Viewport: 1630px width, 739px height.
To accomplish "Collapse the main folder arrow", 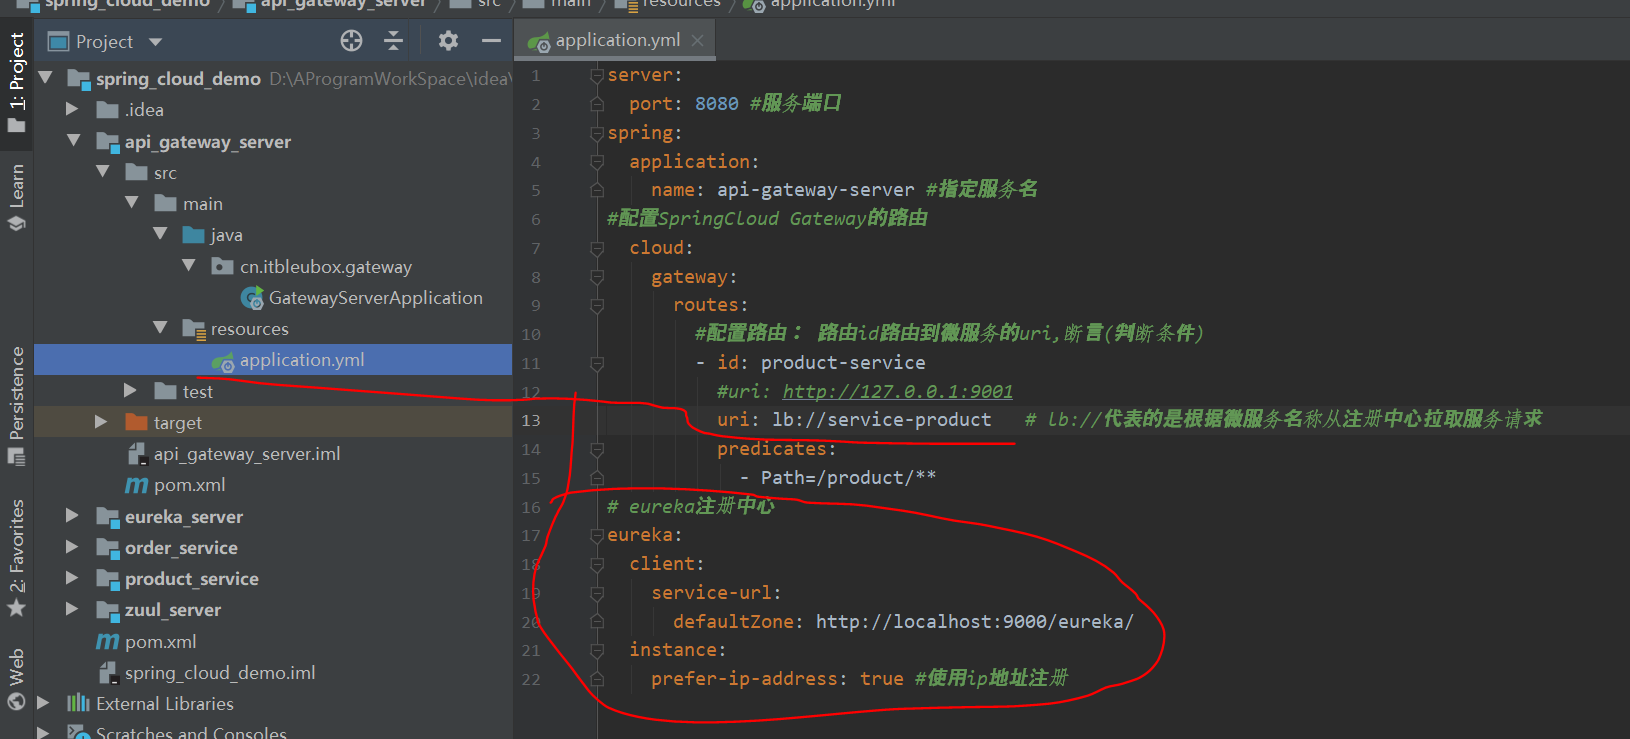I will pyautogui.click(x=132, y=203).
